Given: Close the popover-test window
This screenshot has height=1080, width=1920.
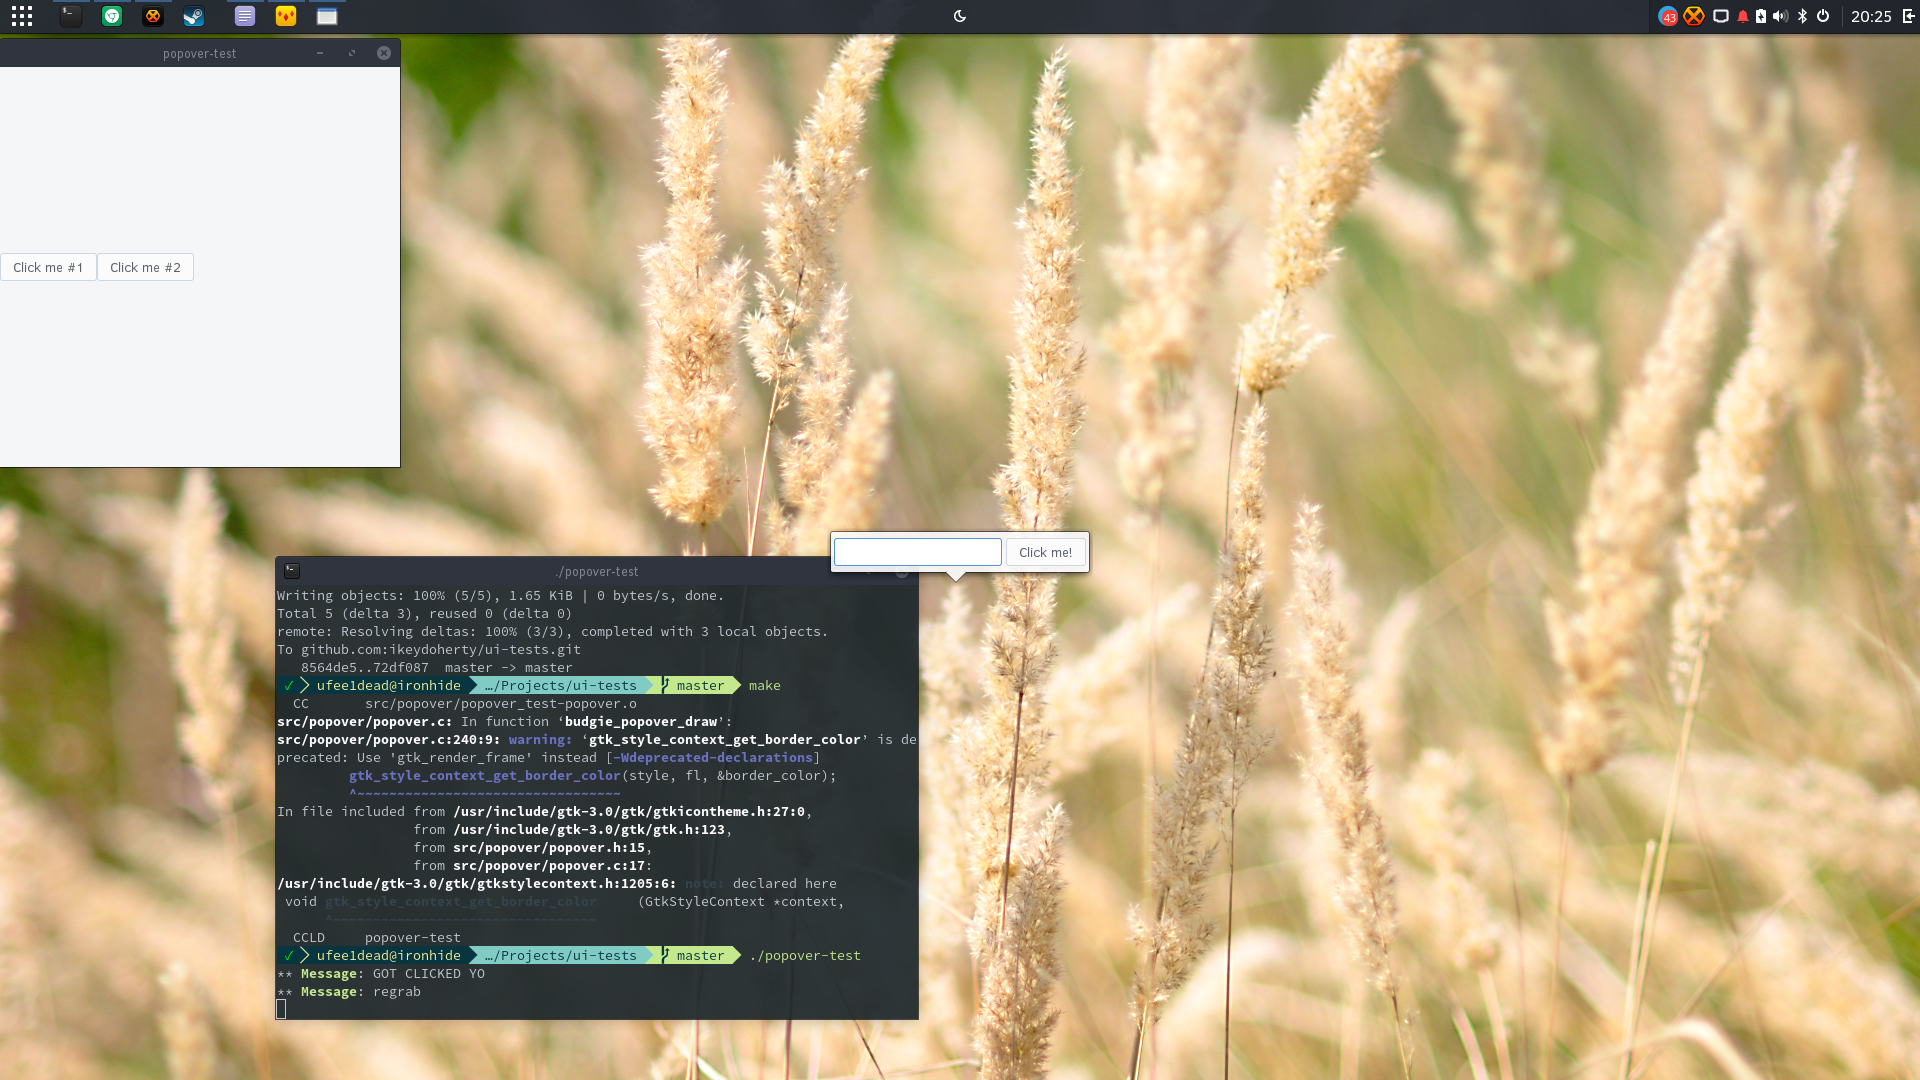Looking at the screenshot, I should pos(384,53).
